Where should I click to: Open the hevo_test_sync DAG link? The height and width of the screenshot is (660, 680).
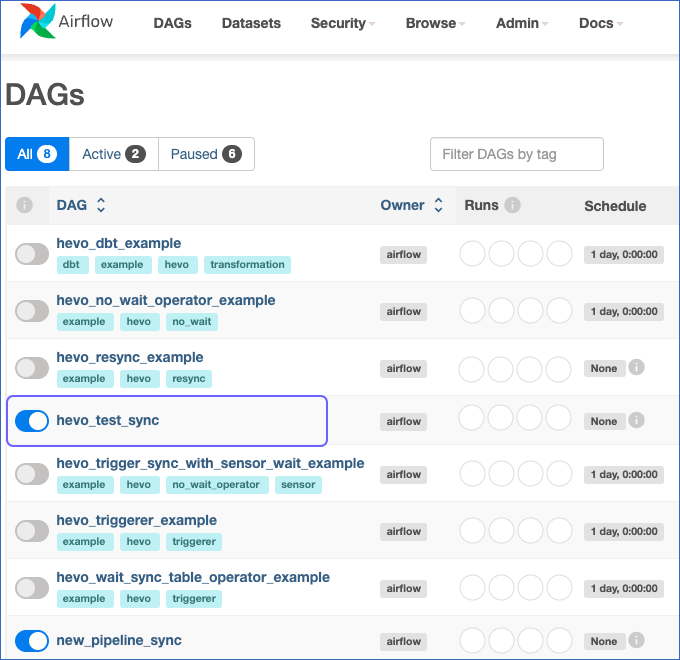pyautogui.click(x=108, y=420)
